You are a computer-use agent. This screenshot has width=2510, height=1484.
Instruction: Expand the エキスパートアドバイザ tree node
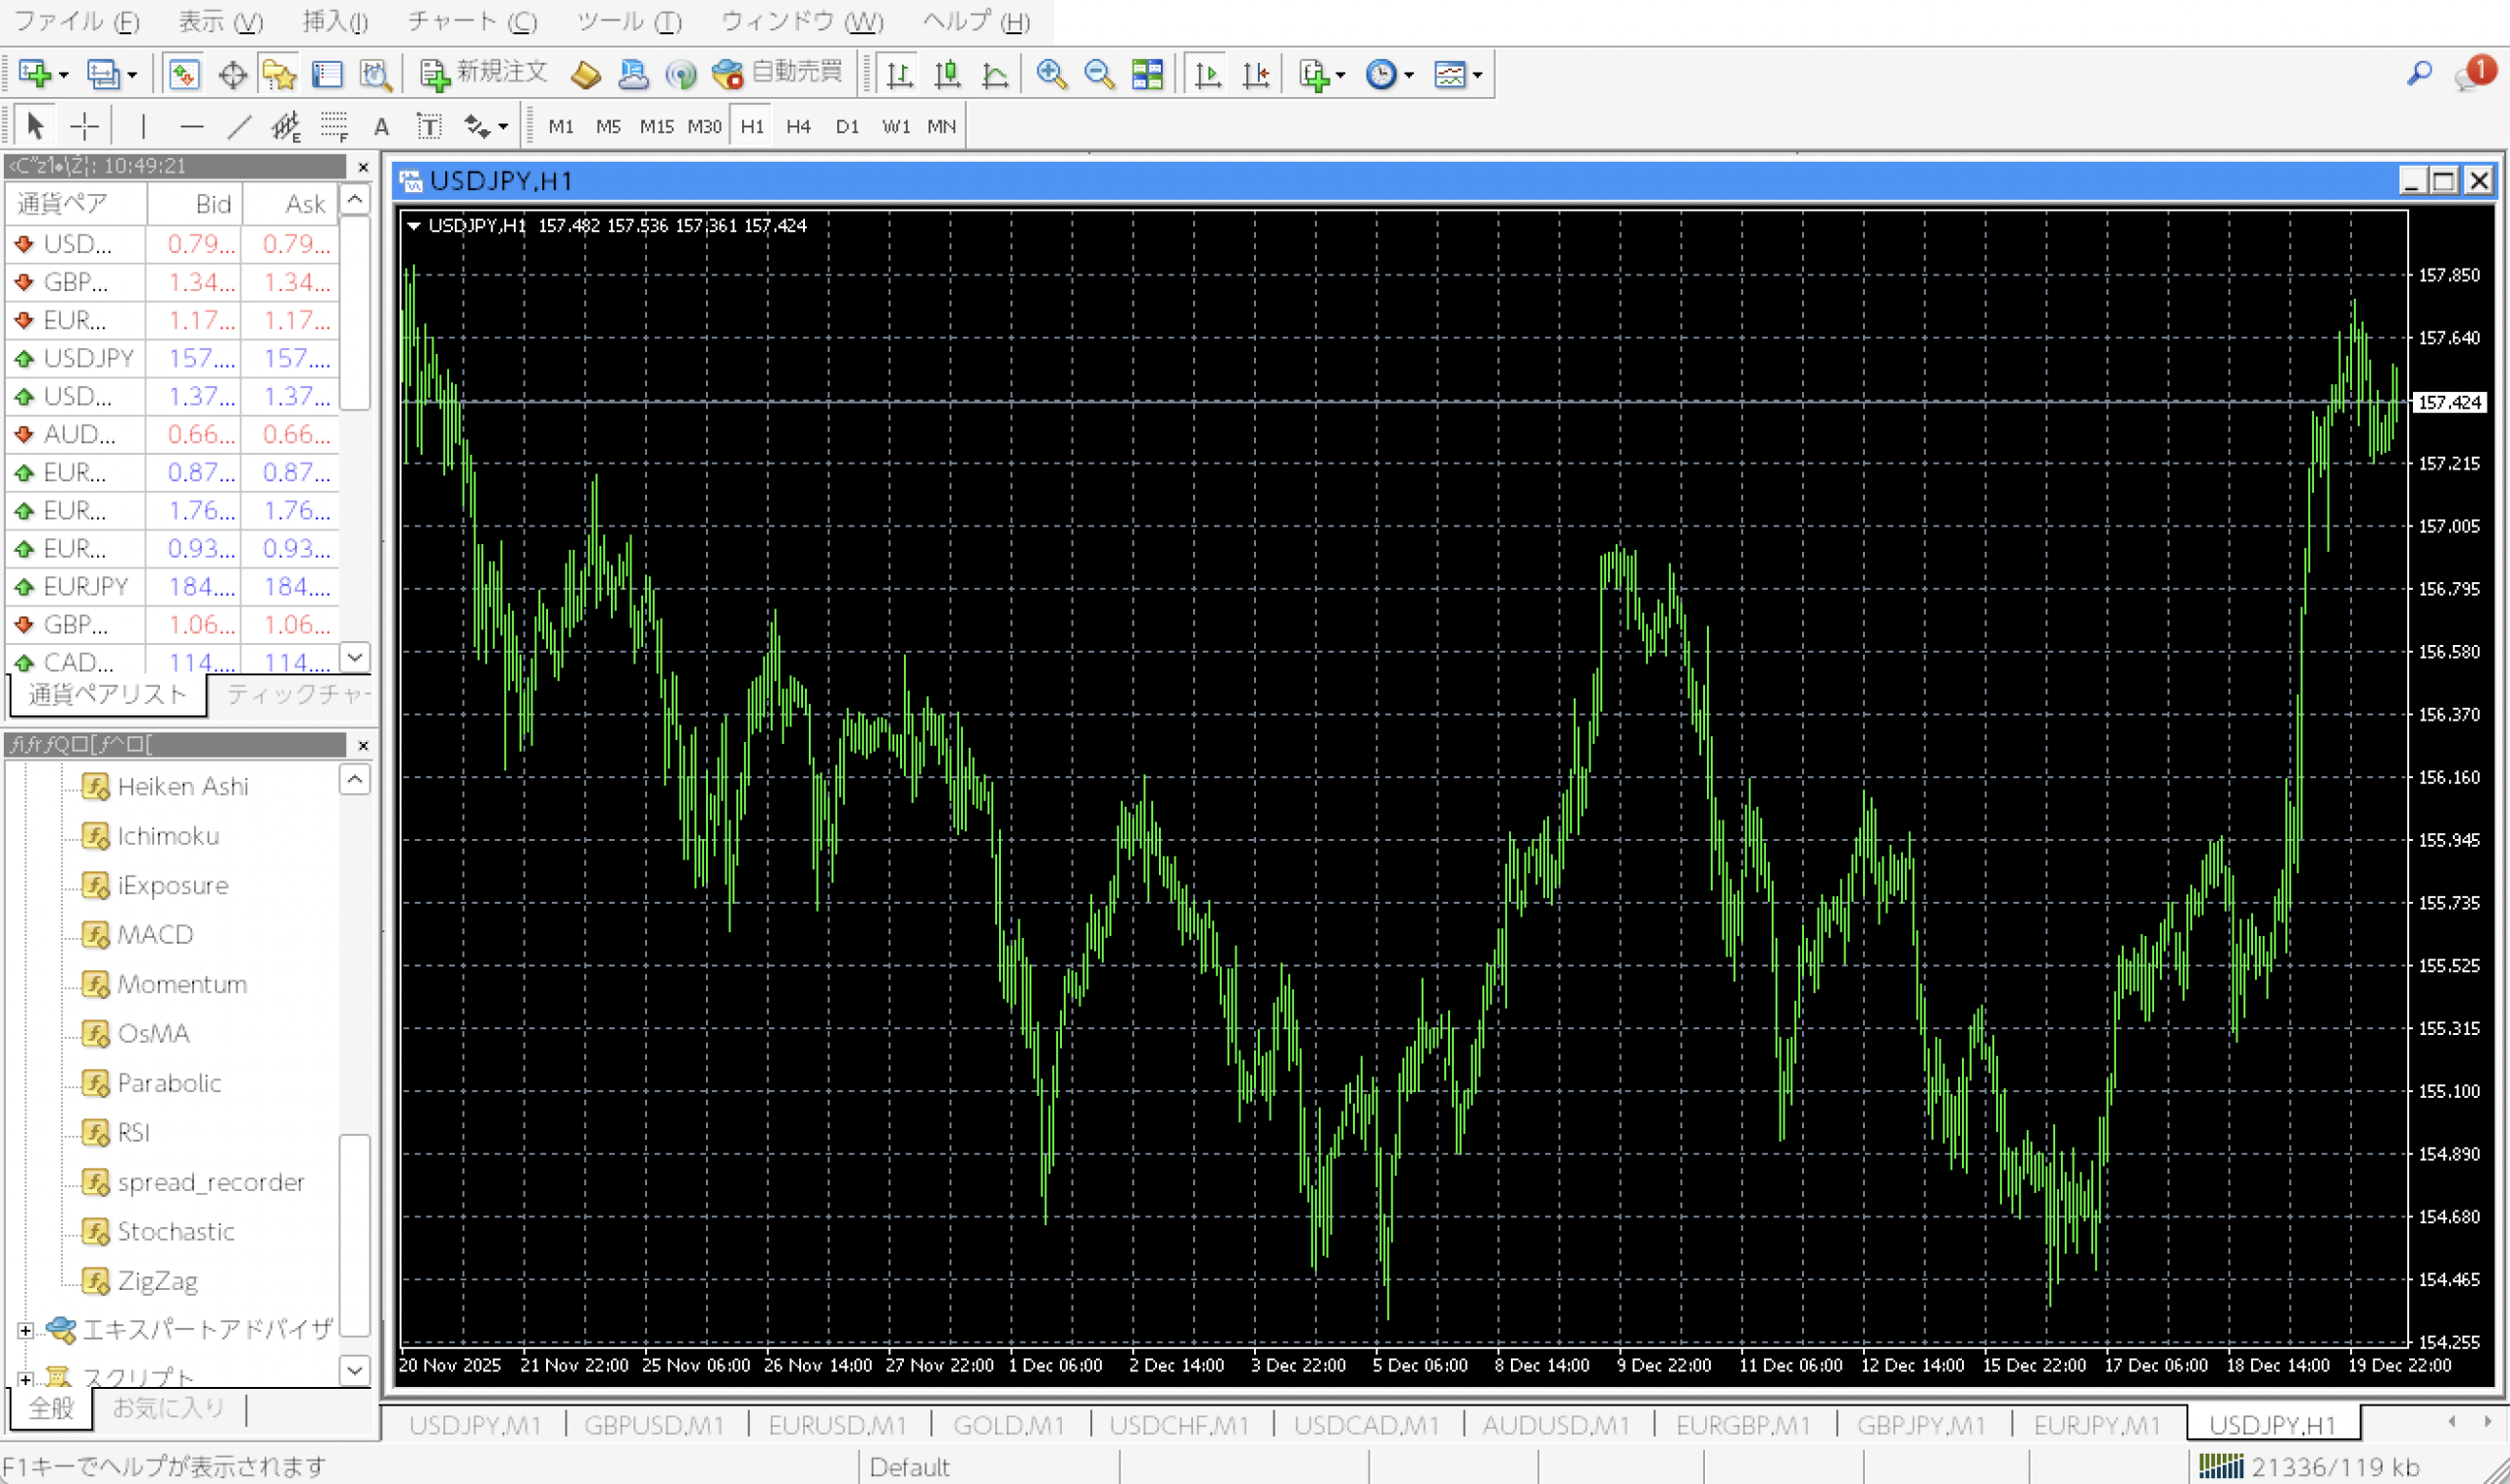tap(25, 1330)
